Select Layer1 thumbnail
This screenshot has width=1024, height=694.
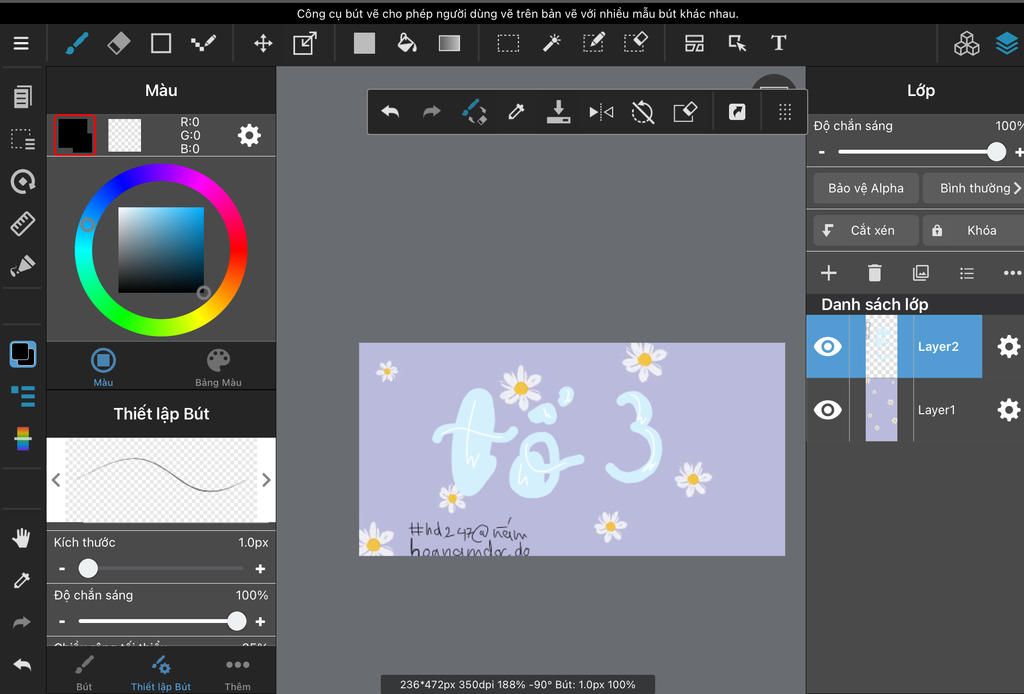coord(881,409)
